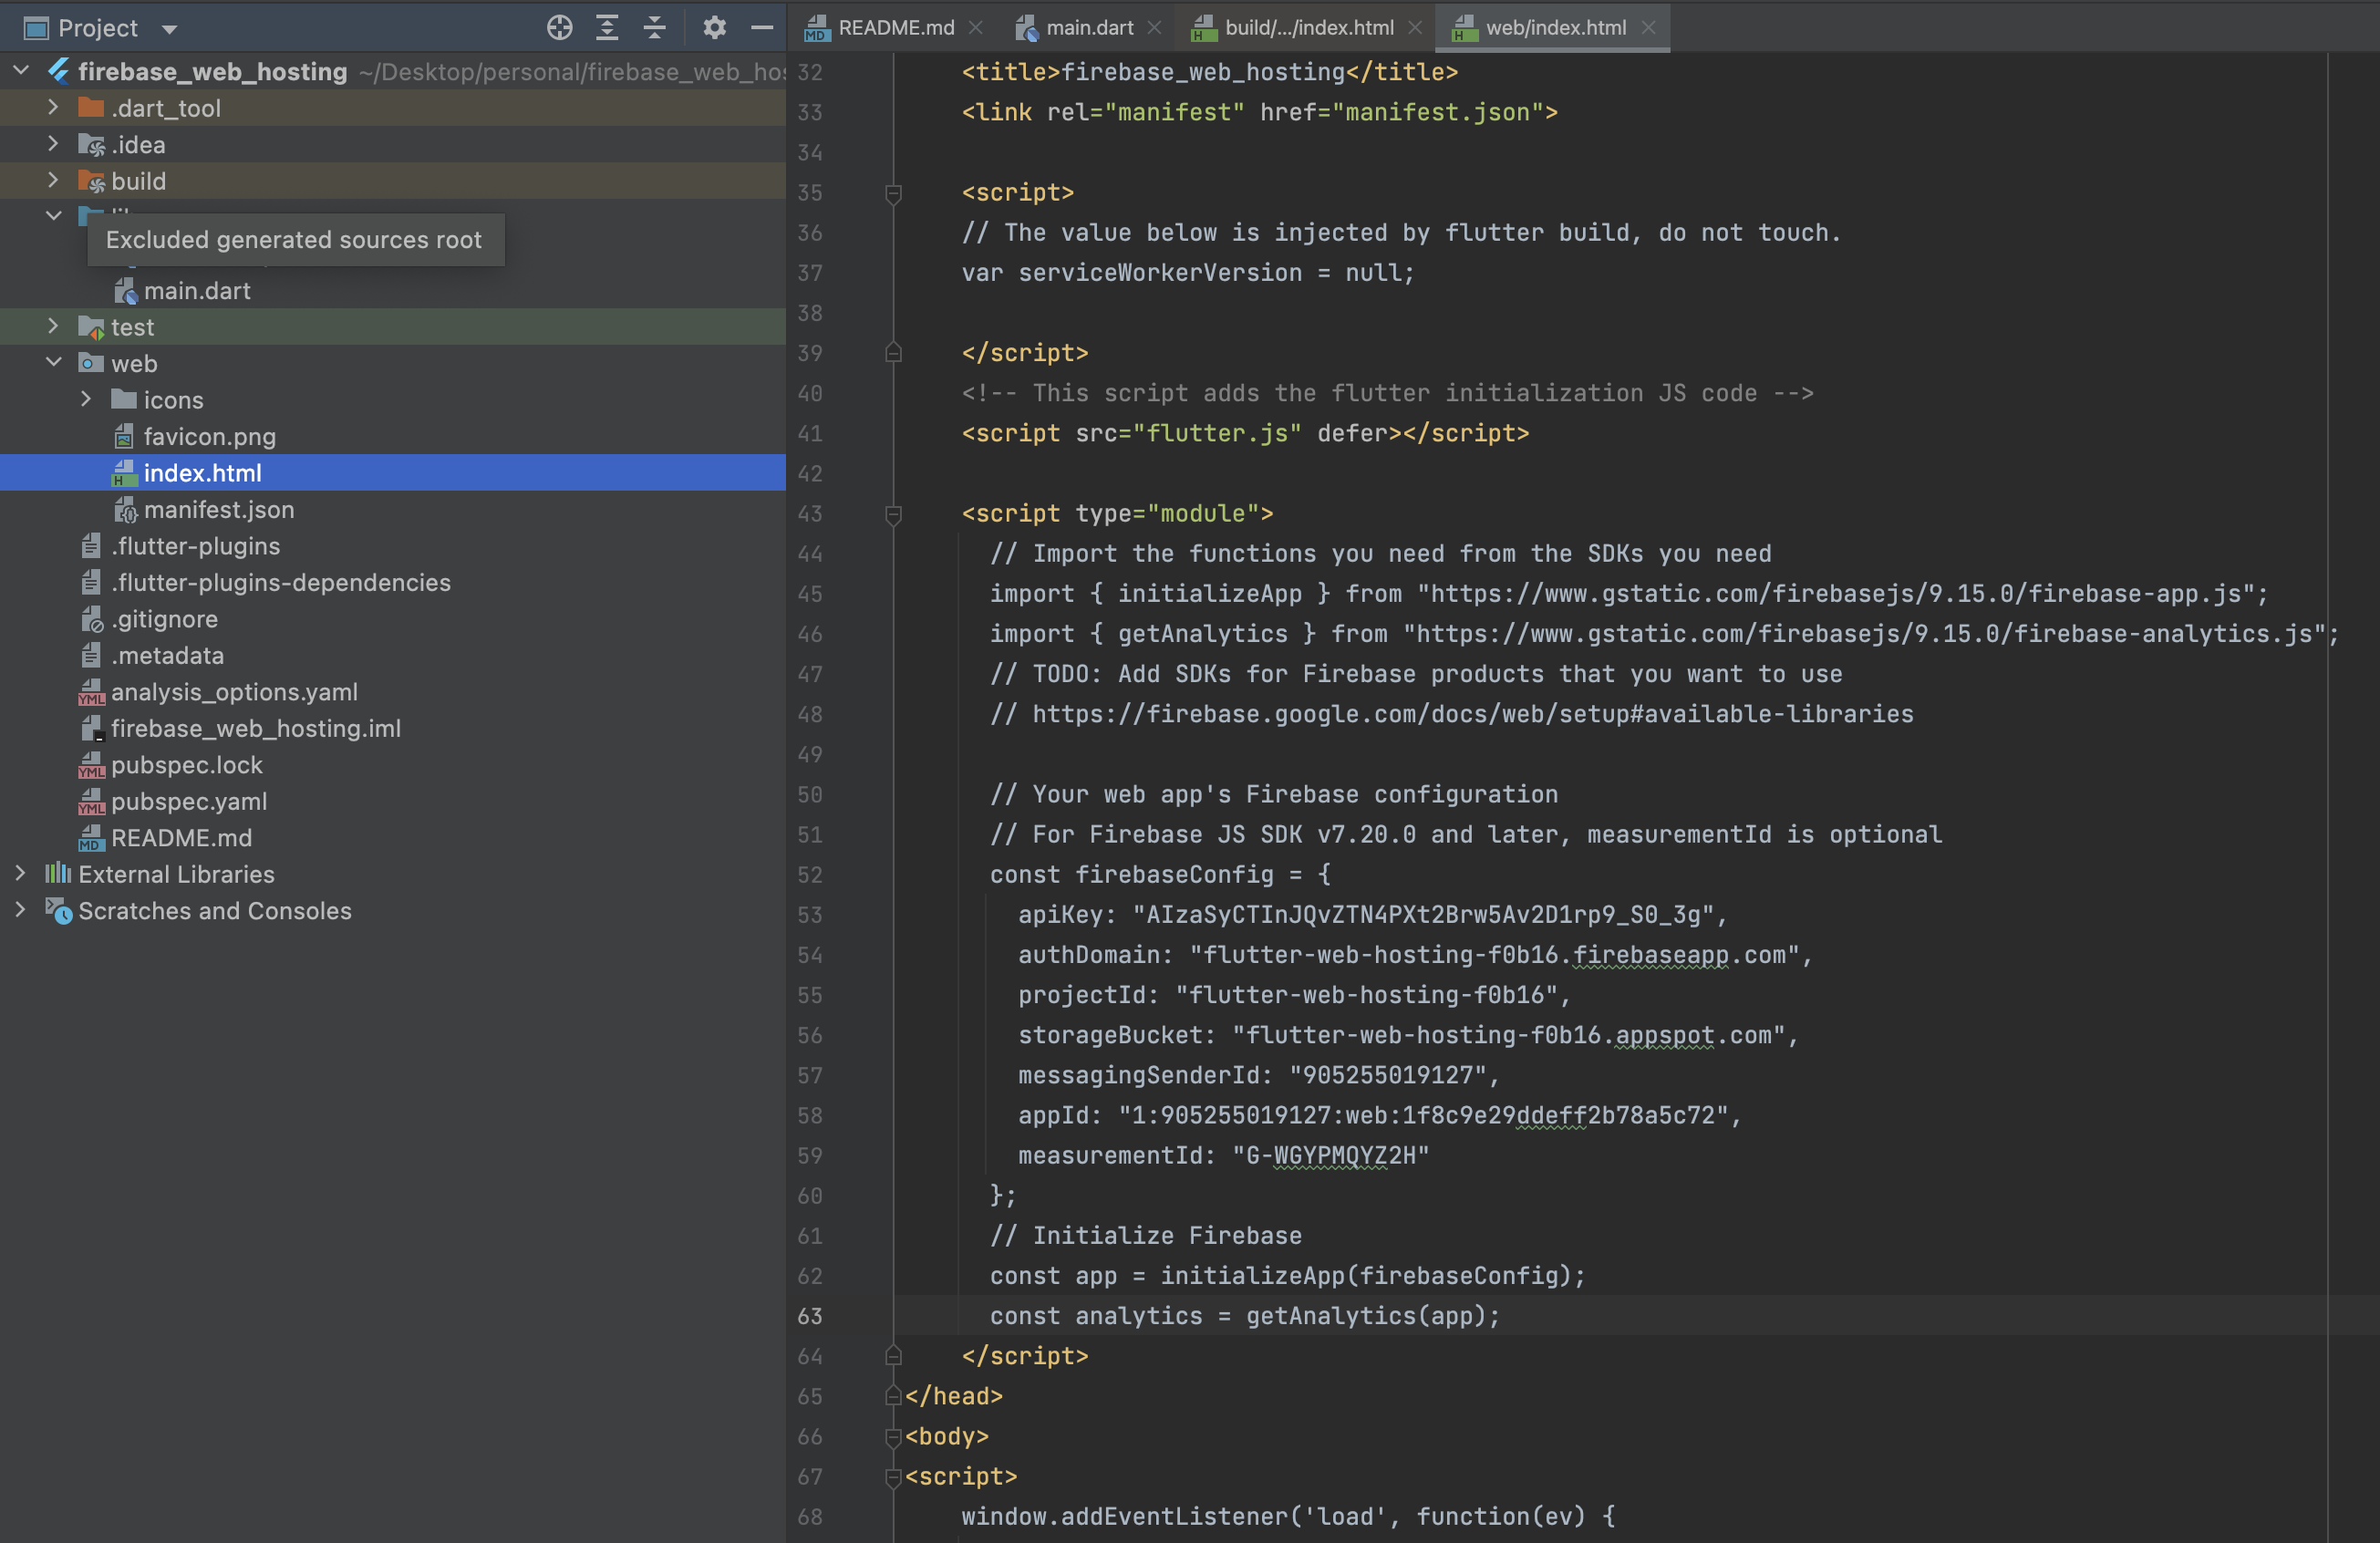Click the Expand All icon in Project panel
This screenshot has height=1543, width=2380.
[x=607, y=28]
